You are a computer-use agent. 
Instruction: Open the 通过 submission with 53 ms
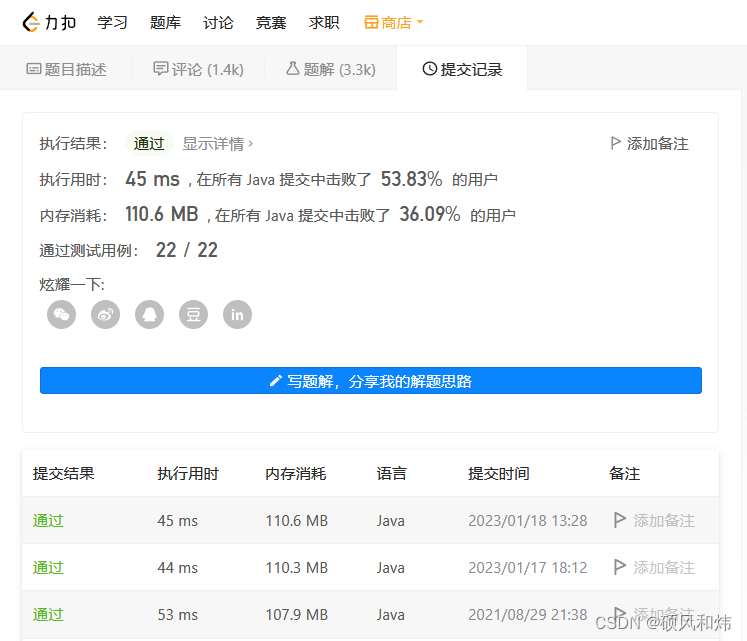tap(48, 615)
